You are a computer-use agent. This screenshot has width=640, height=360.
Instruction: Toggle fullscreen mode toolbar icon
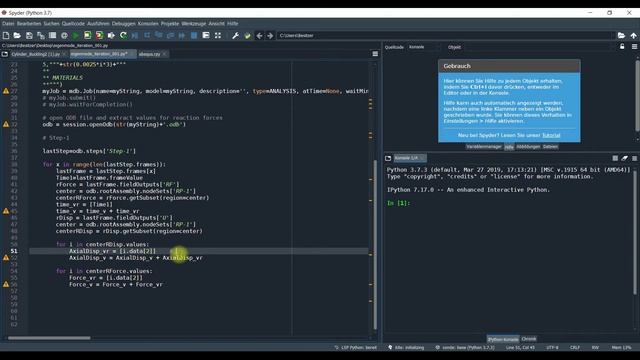(218, 36)
